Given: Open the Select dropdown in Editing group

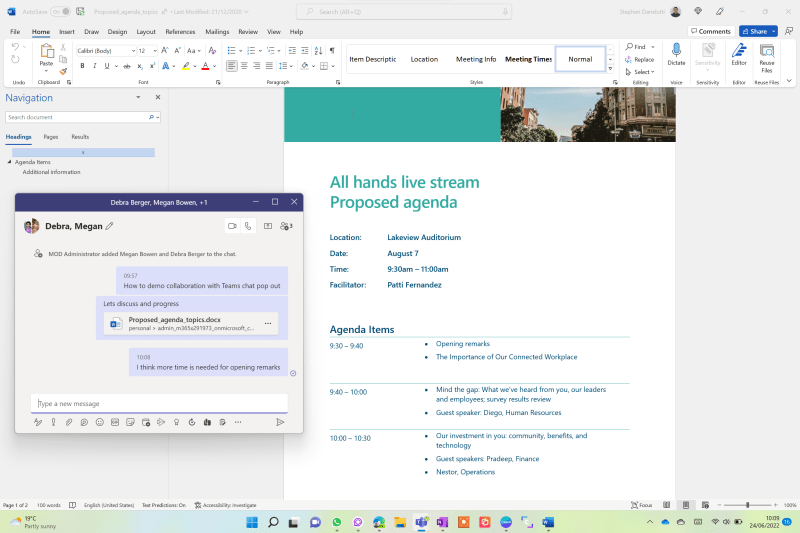Looking at the screenshot, I should pyautogui.click(x=641, y=72).
